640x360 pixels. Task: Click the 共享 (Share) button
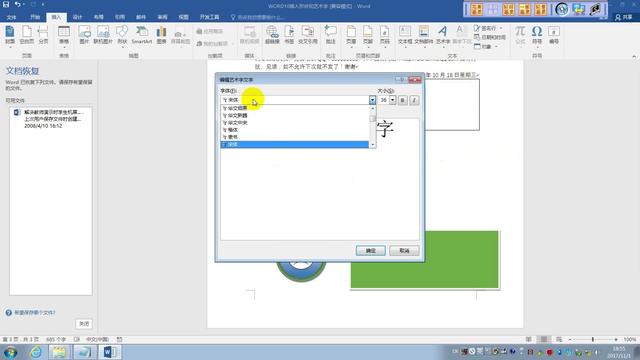click(624, 17)
